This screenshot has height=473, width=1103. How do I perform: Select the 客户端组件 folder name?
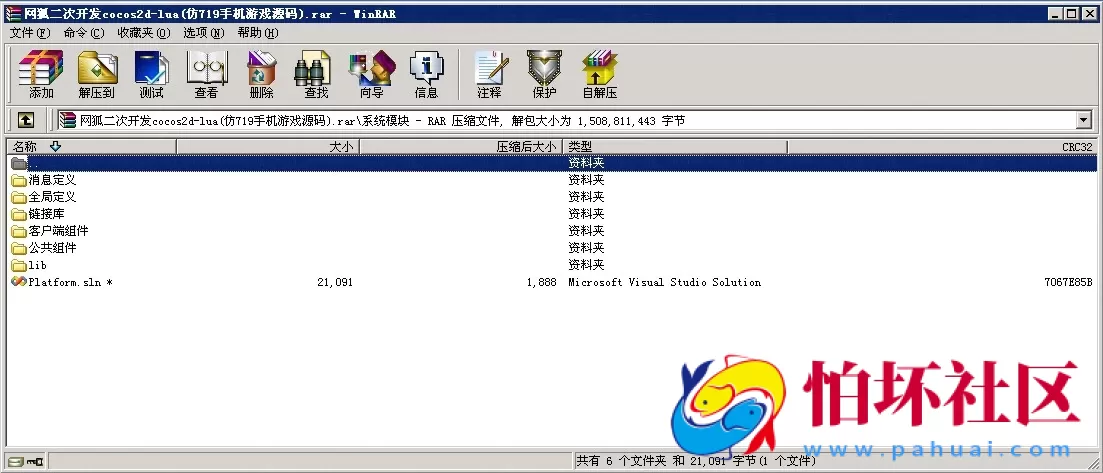coord(58,231)
